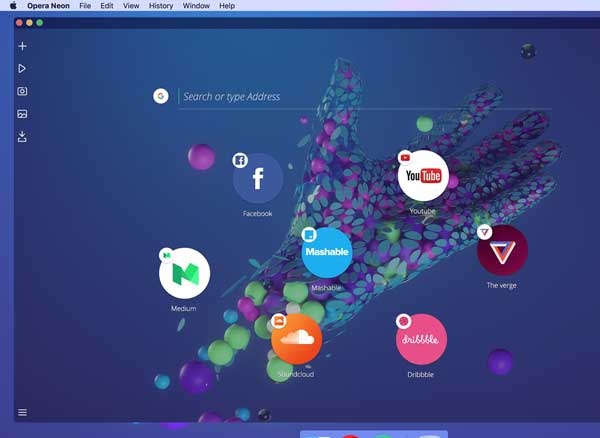Open the Window menu
Screen dimensions: 600x438
click(196, 6)
